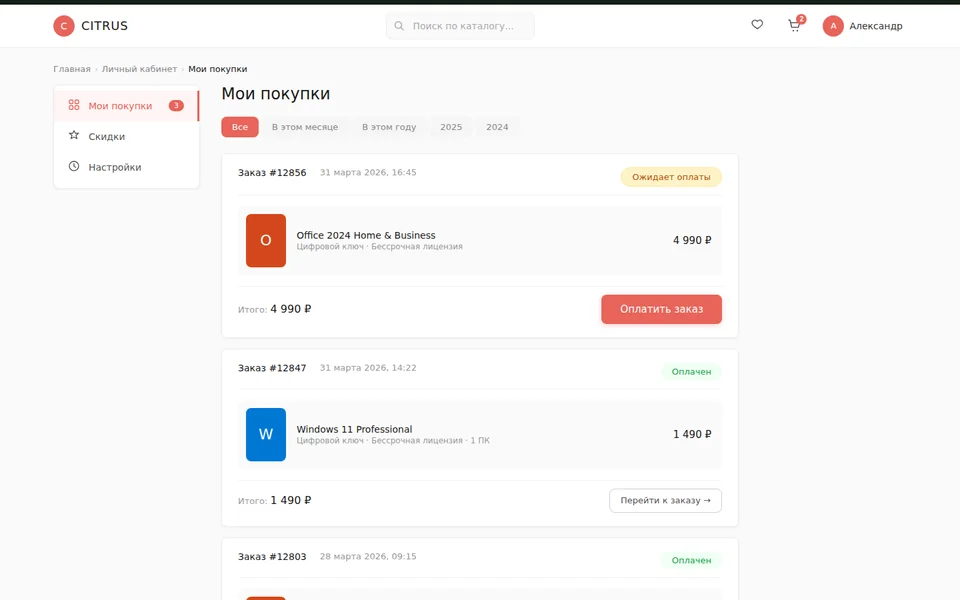Click the date 28 марта 2026, 09:15
The height and width of the screenshot is (600, 960).
368,557
